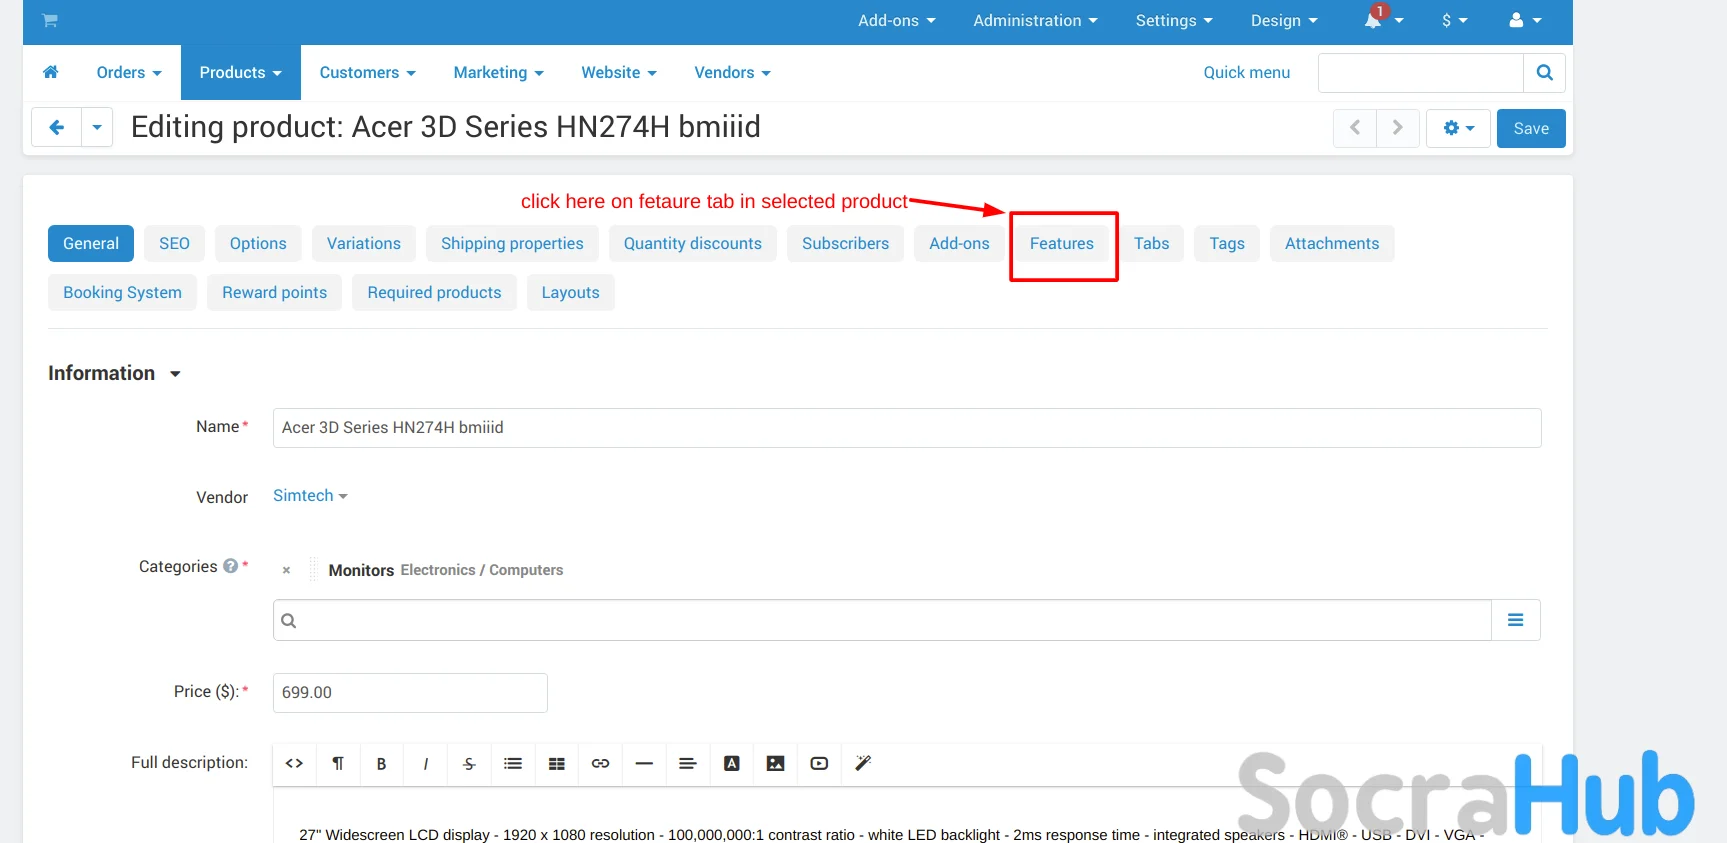Click the insert link editor icon

tap(600, 764)
